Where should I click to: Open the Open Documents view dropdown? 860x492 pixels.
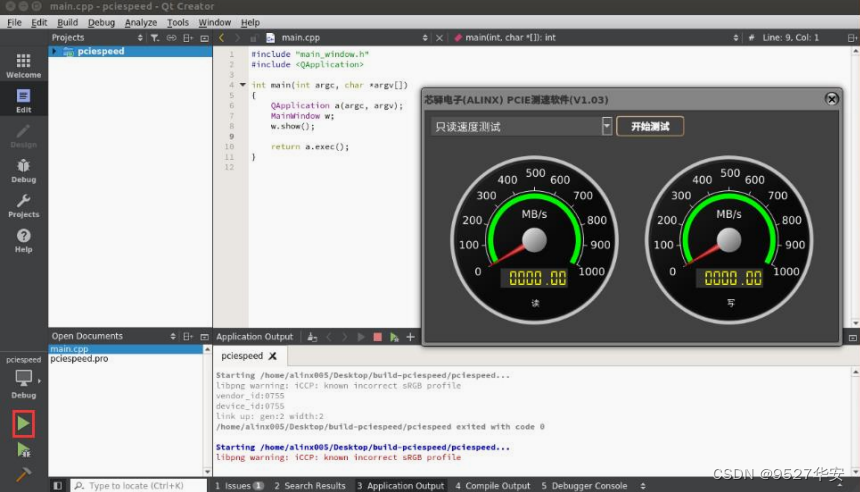tap(173, 336)
